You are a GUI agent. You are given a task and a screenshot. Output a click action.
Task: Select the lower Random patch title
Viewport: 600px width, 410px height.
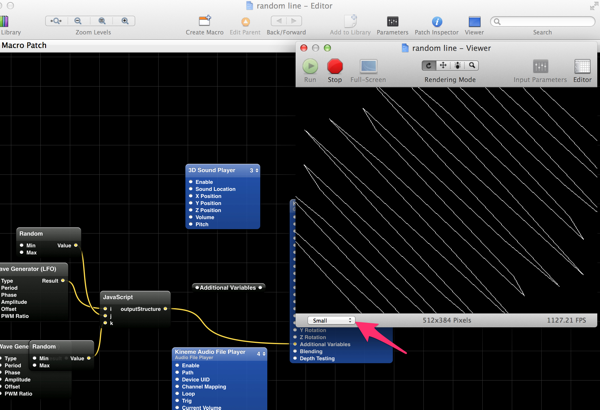pos(44,346)
